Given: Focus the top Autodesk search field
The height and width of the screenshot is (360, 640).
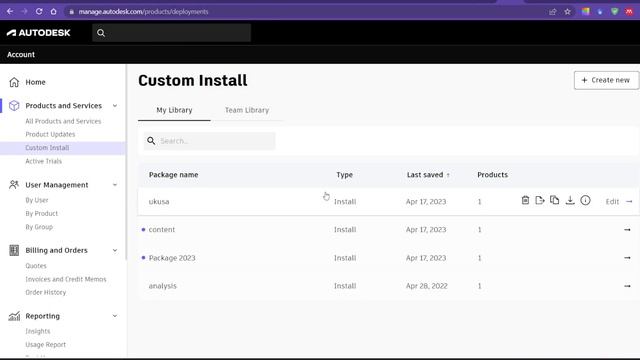Looking at the screenshot, I should pyautogui.click(x=171, y=33).
